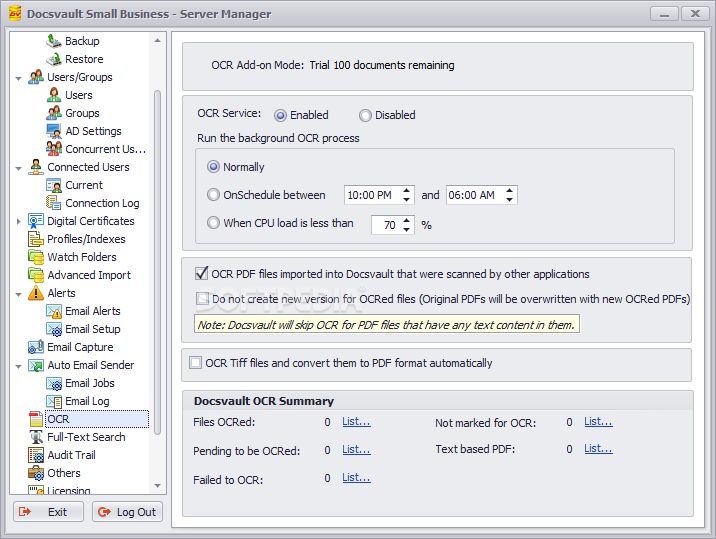Screen dimensions: 716x539
Task: Increase the 10:00 PM start time
Action: point(406,190)
